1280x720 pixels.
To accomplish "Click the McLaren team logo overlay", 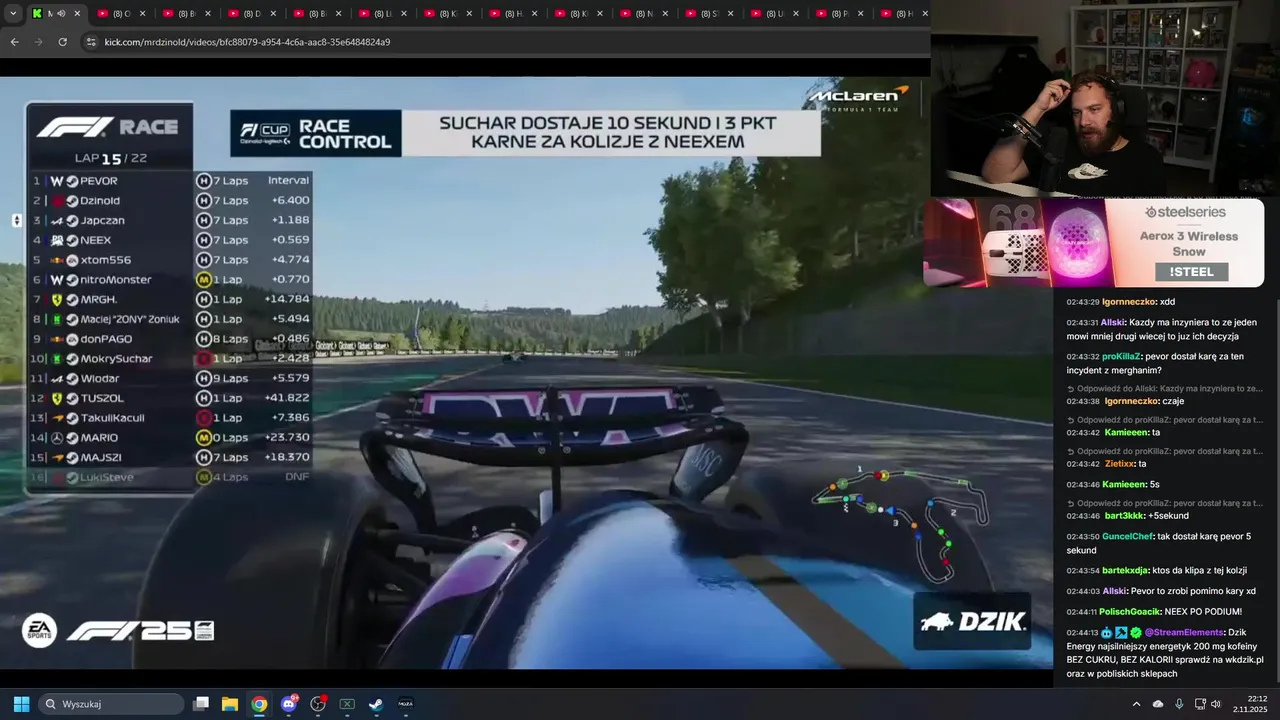I will pyautogui.click(x=858, y=98).
